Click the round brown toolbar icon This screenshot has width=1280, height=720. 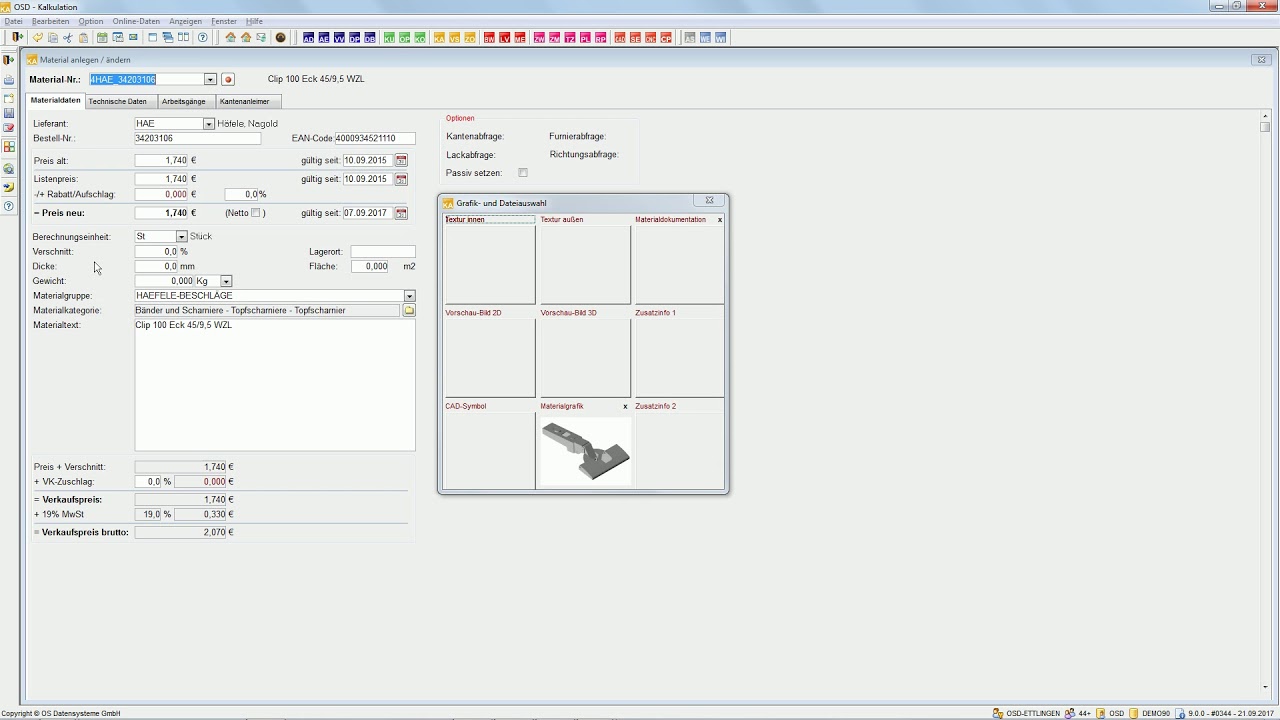(x=281, y=38)
